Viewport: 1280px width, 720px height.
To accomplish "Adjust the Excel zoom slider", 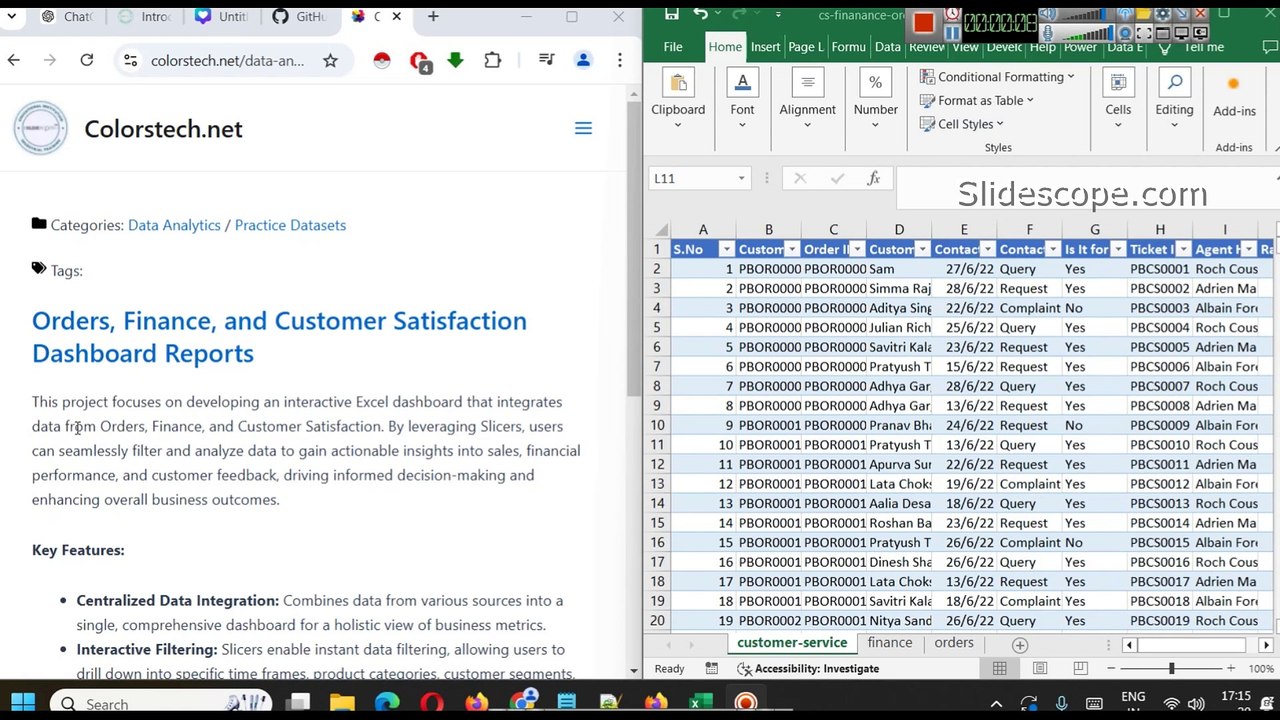I will tap(1171, 668).
